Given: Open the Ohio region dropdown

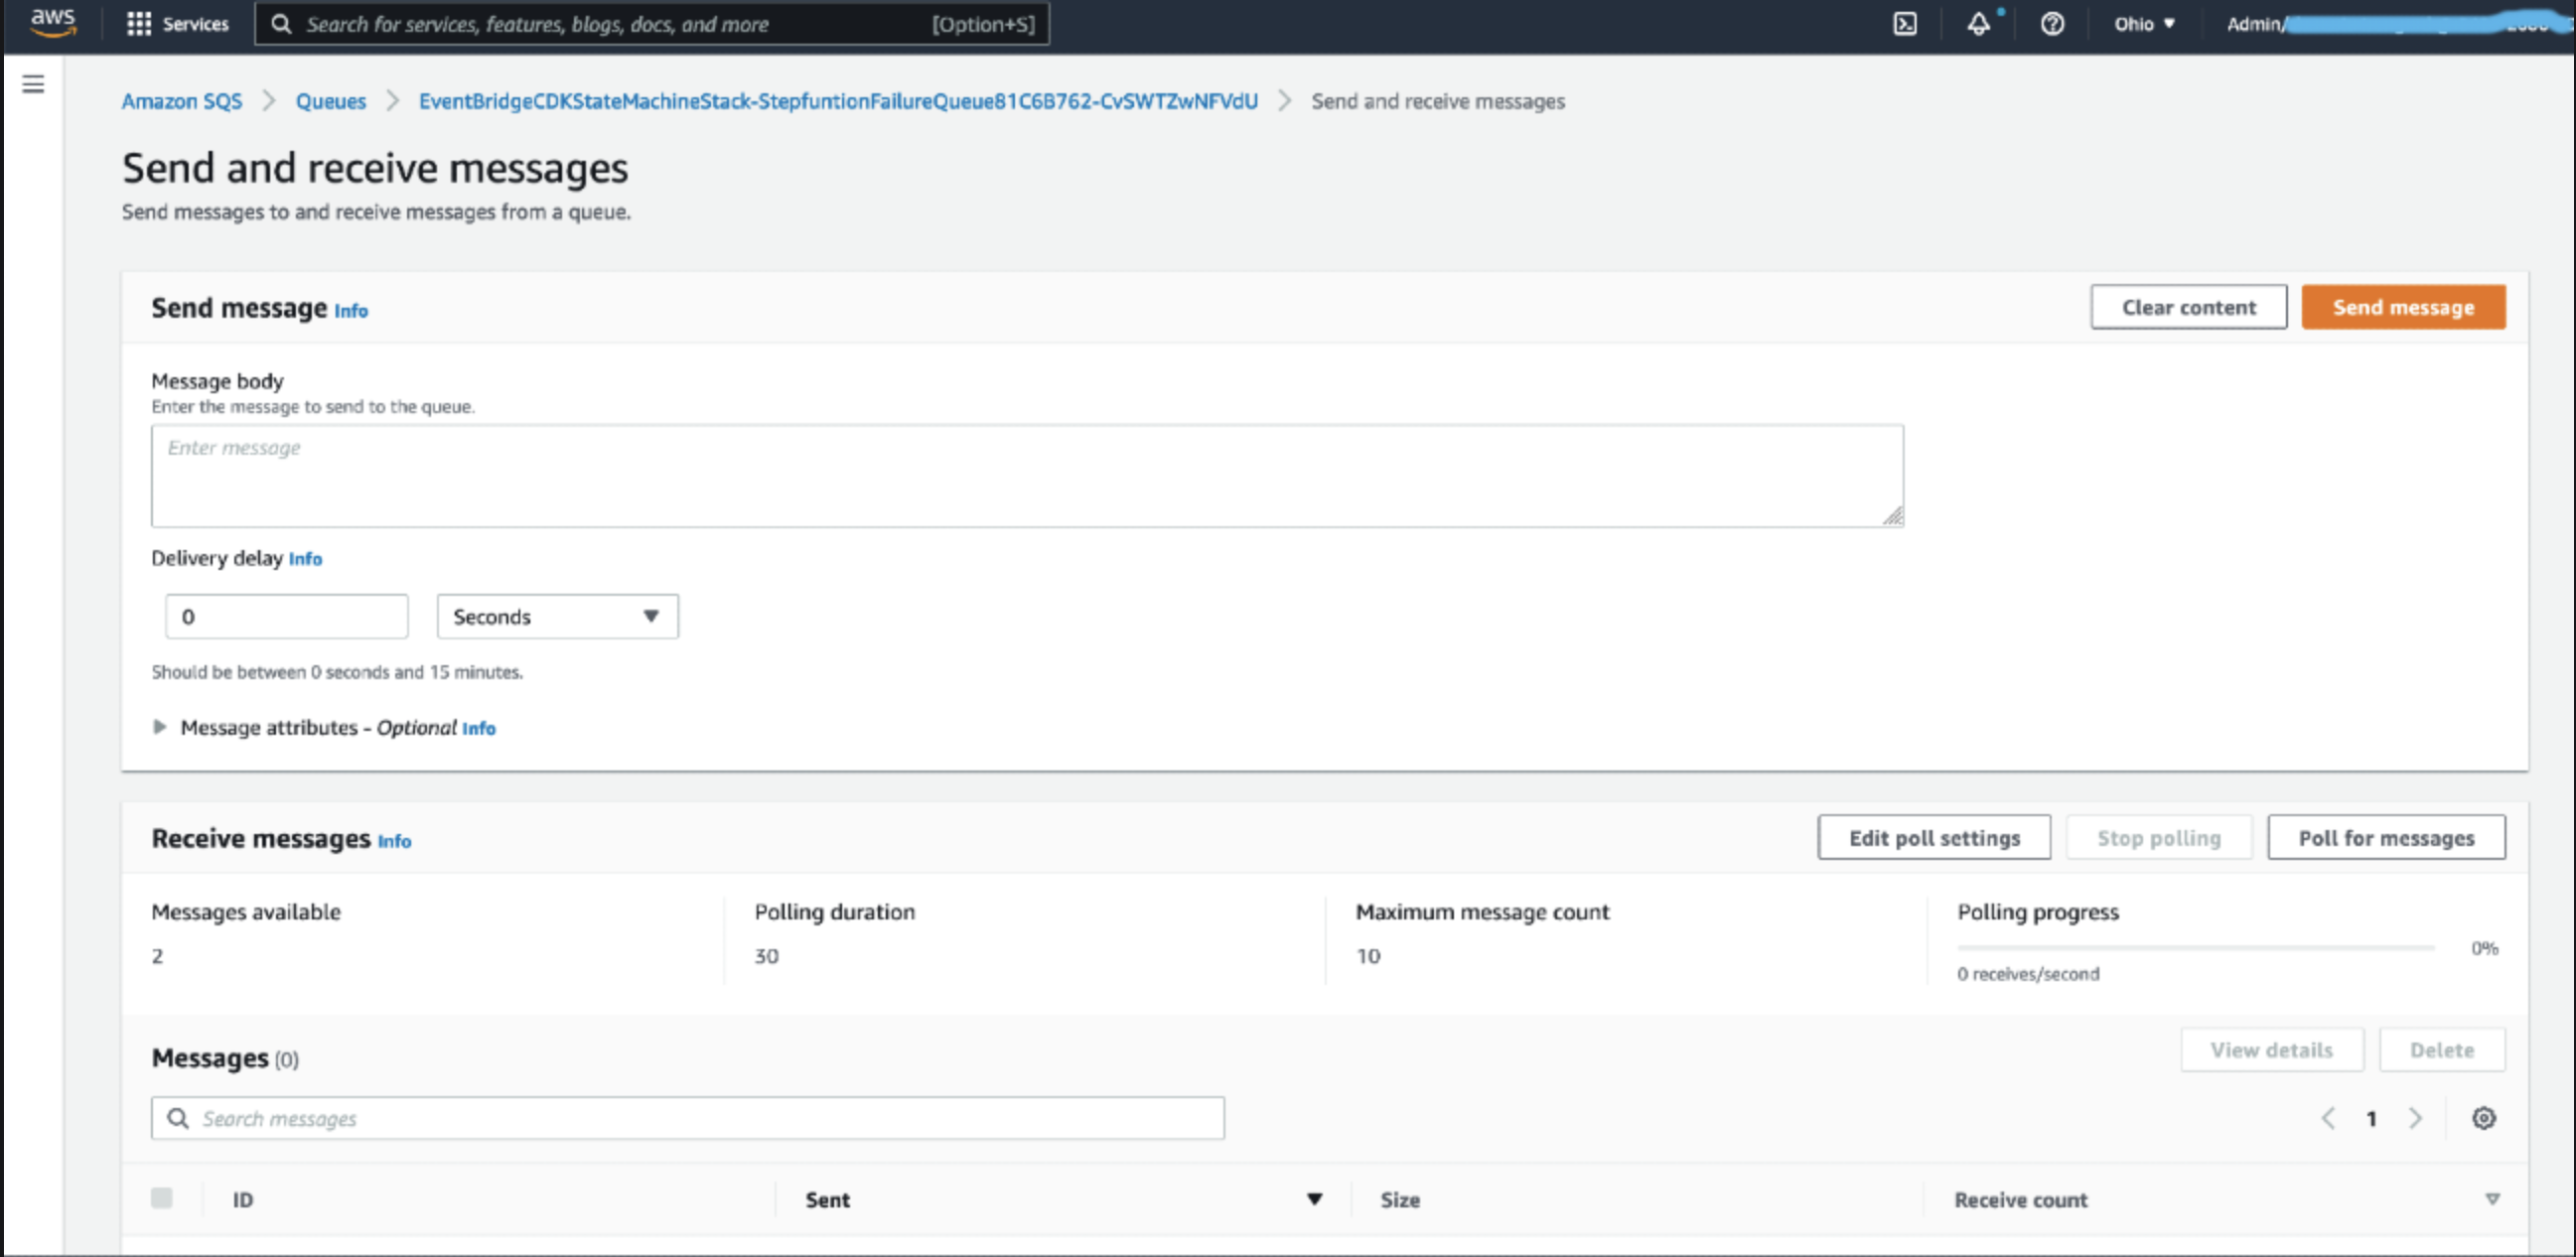Looking at the screenshot, I should 2144,24.
